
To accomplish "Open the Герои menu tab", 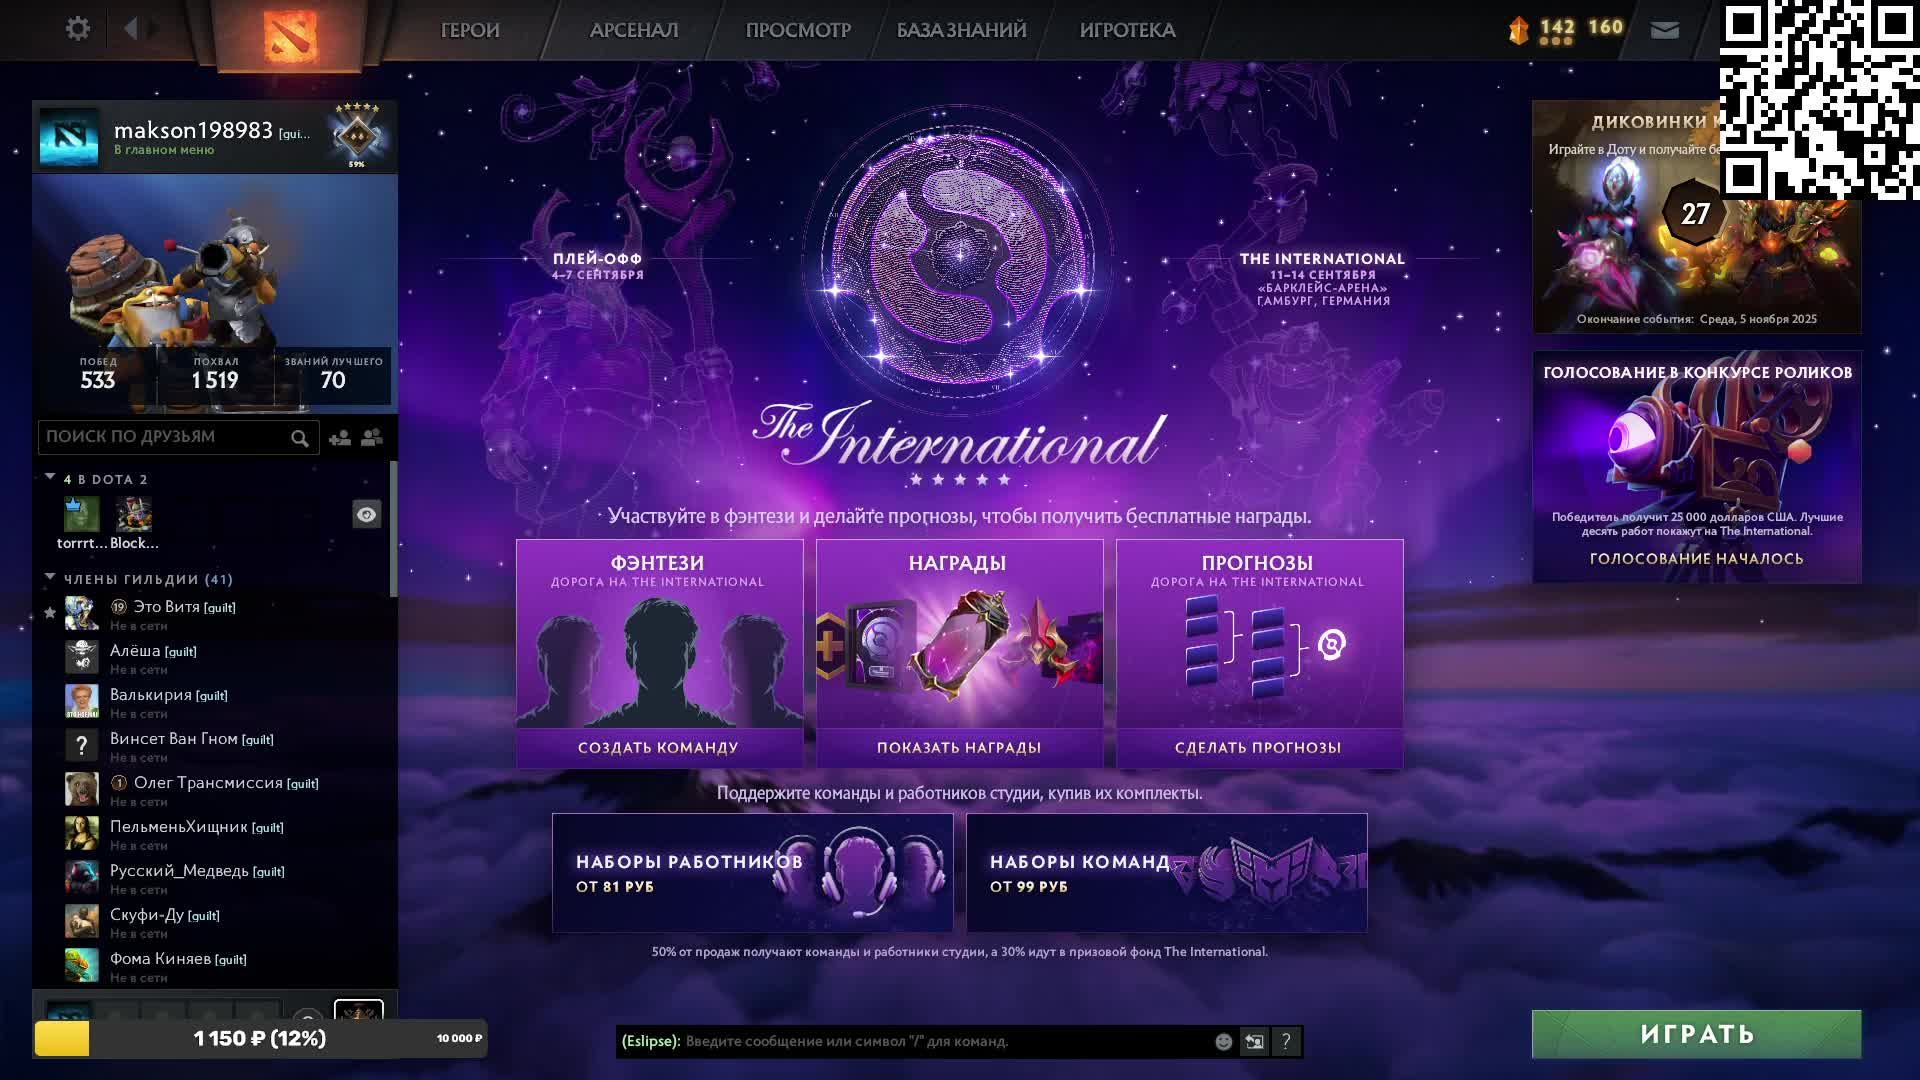I will tap(470, 30).
